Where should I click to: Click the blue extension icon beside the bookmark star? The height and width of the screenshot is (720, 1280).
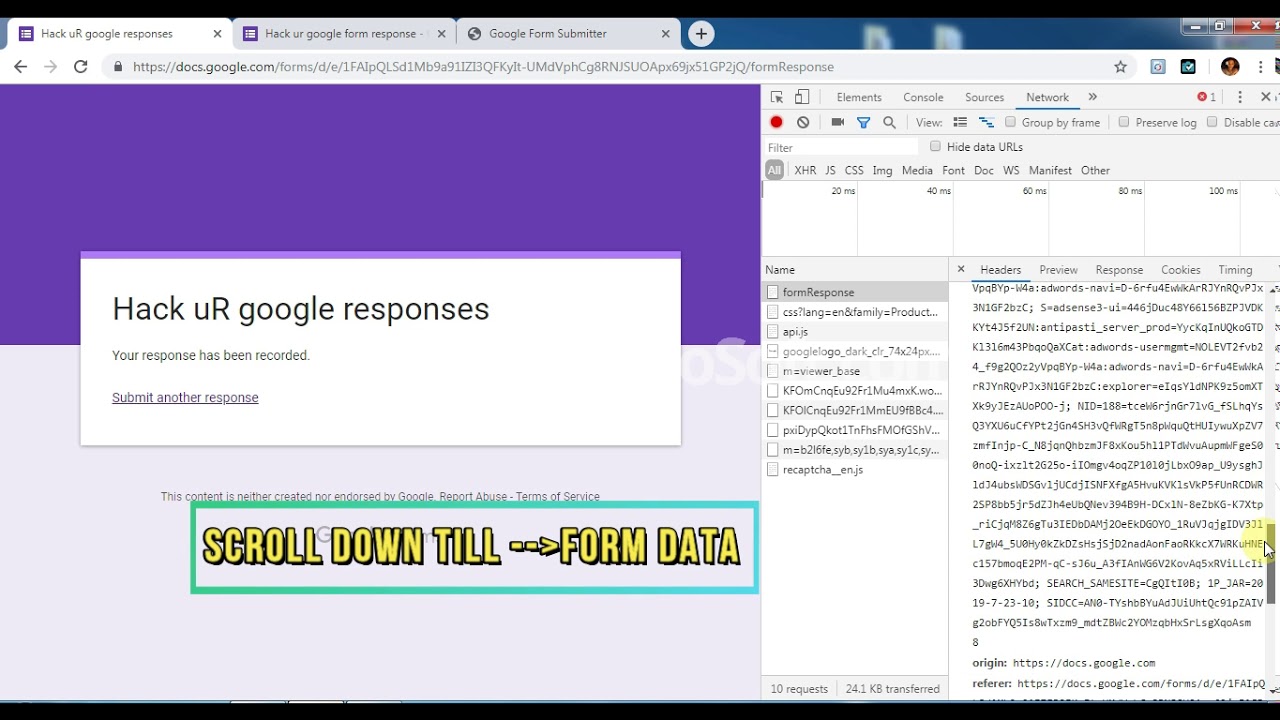coord(1158,67)
